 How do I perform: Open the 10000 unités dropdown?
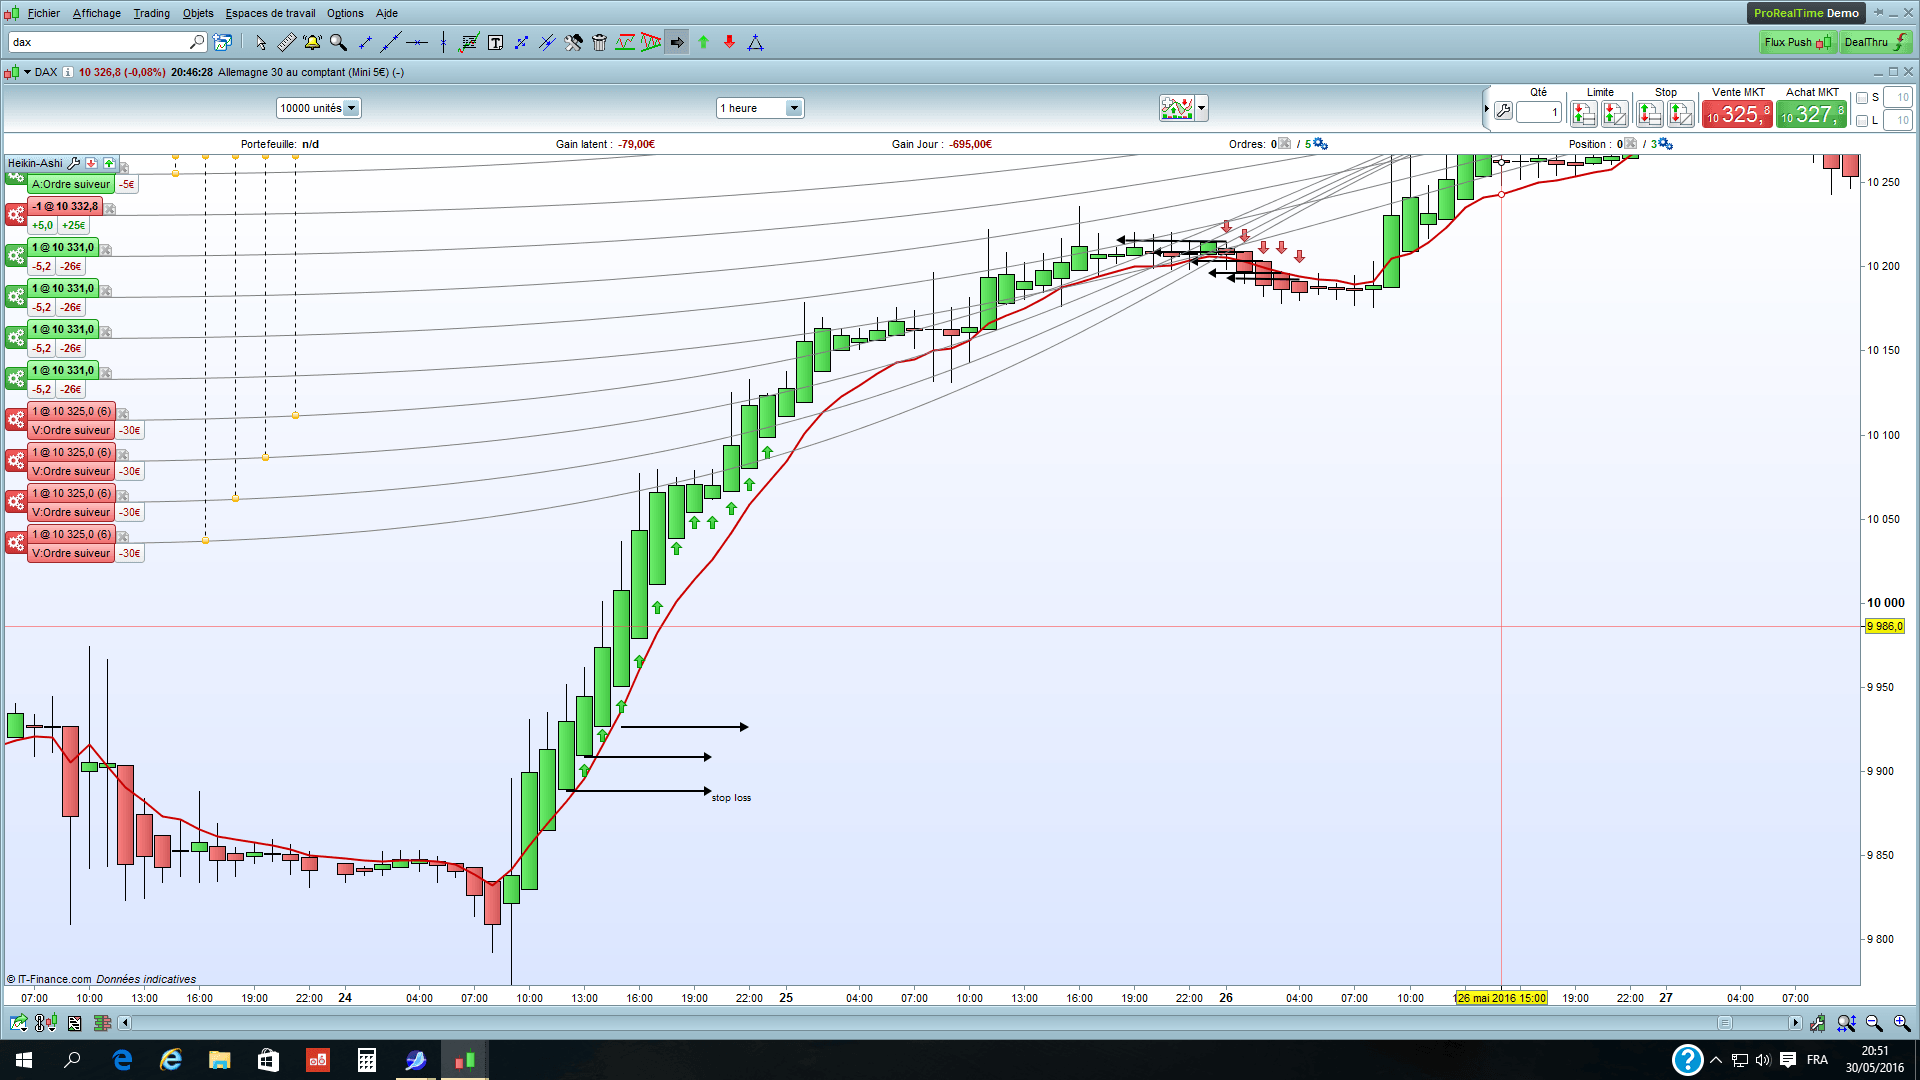click(351, 108)
